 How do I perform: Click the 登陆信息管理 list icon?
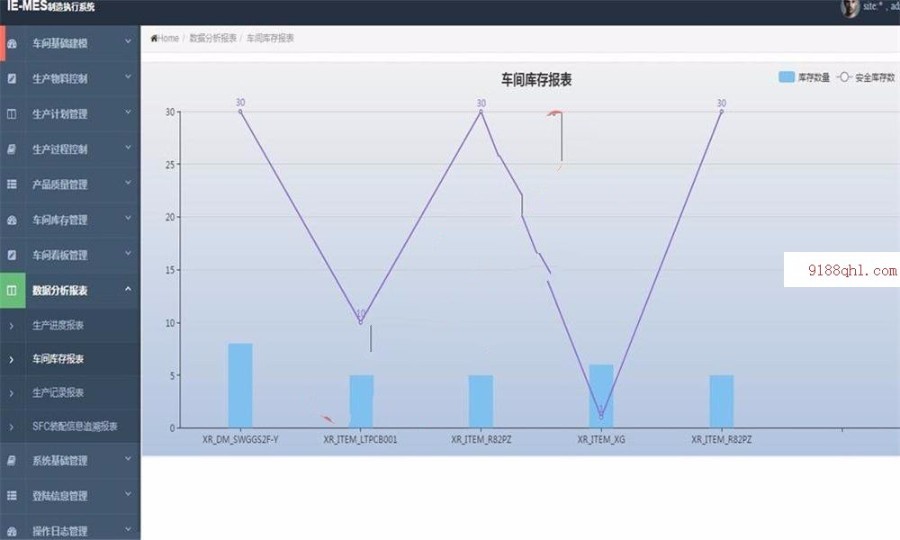(11, 495)
